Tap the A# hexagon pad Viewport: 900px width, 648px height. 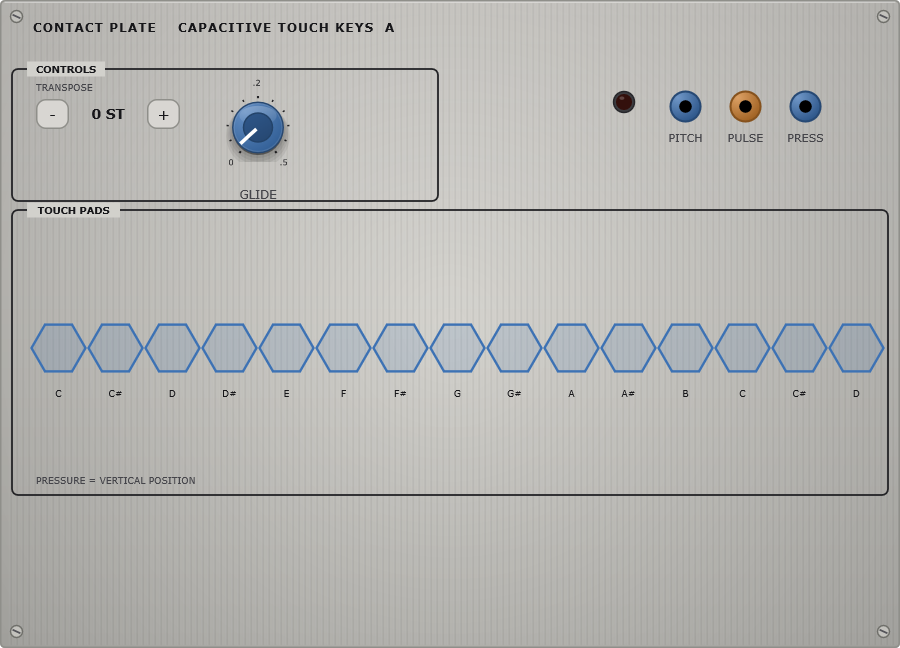[x=628, y=348]
